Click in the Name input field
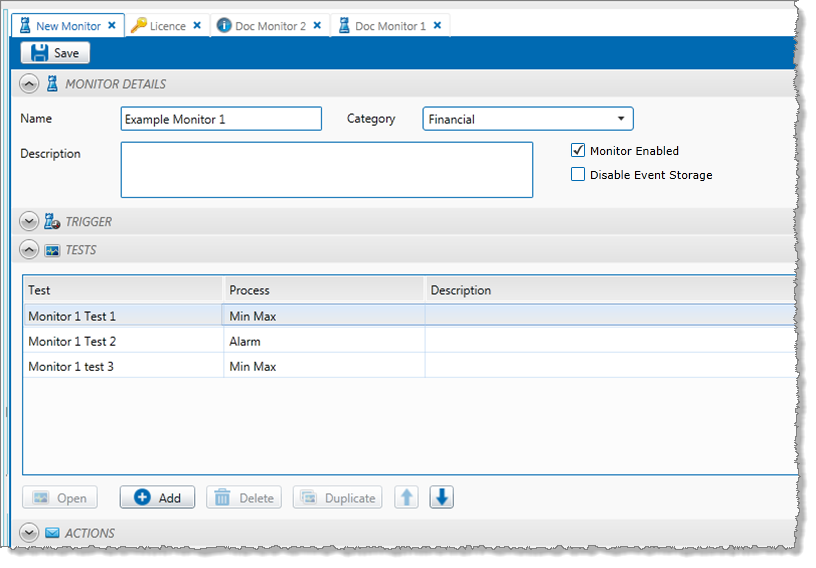This screenshot has width=816, height=568. (x=221, y=119)
